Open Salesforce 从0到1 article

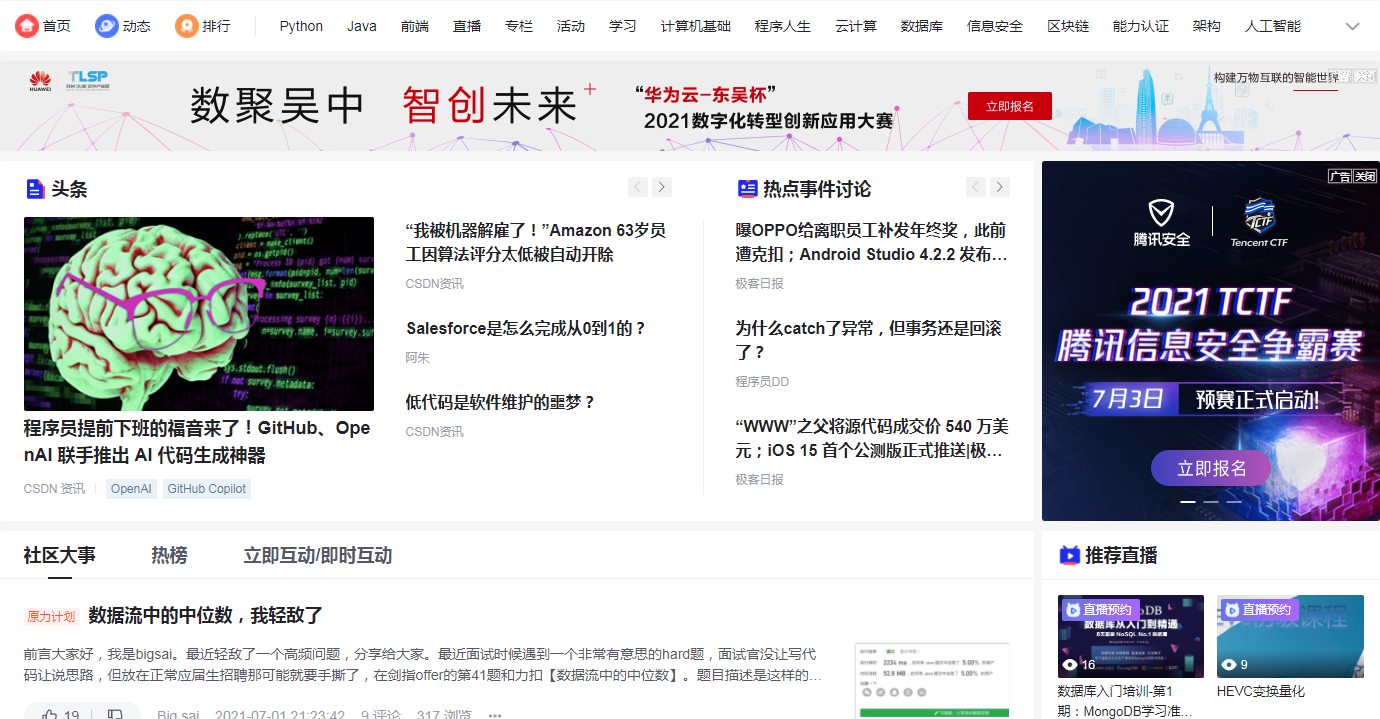tap(526, 328)
